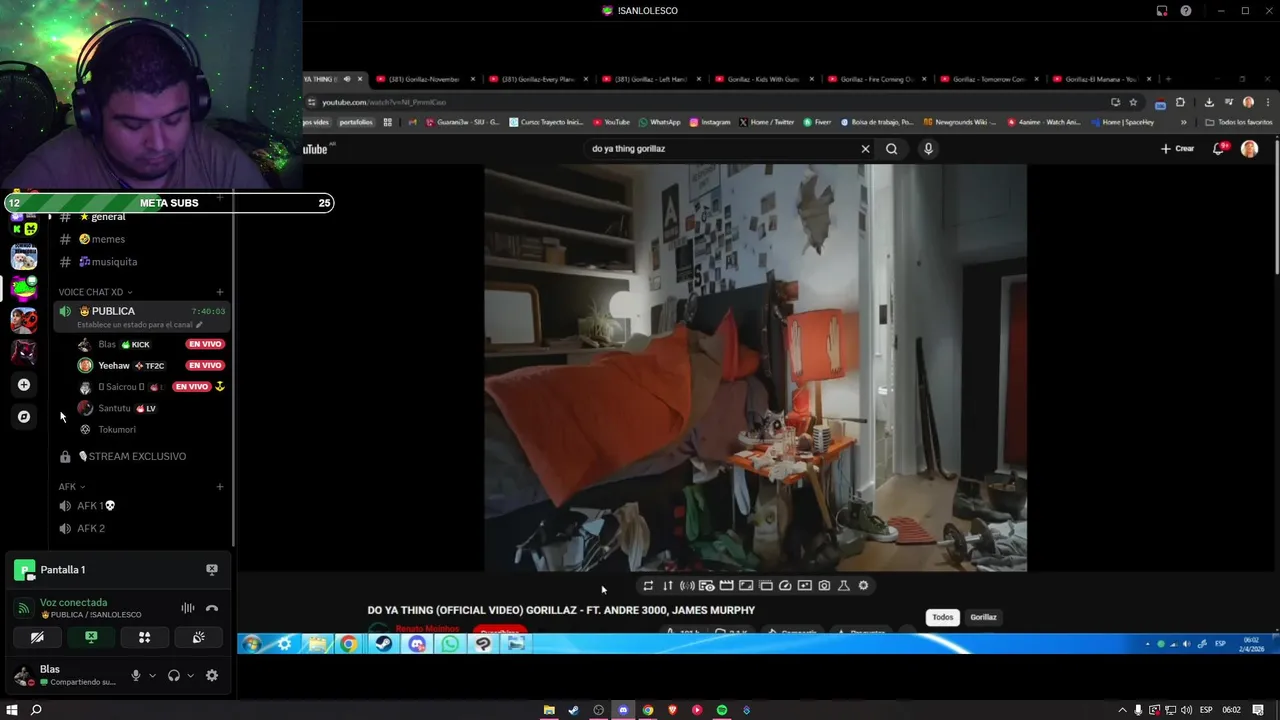Select the Gorillaz filter chip

pyautogui.click(x=983, y=617)
